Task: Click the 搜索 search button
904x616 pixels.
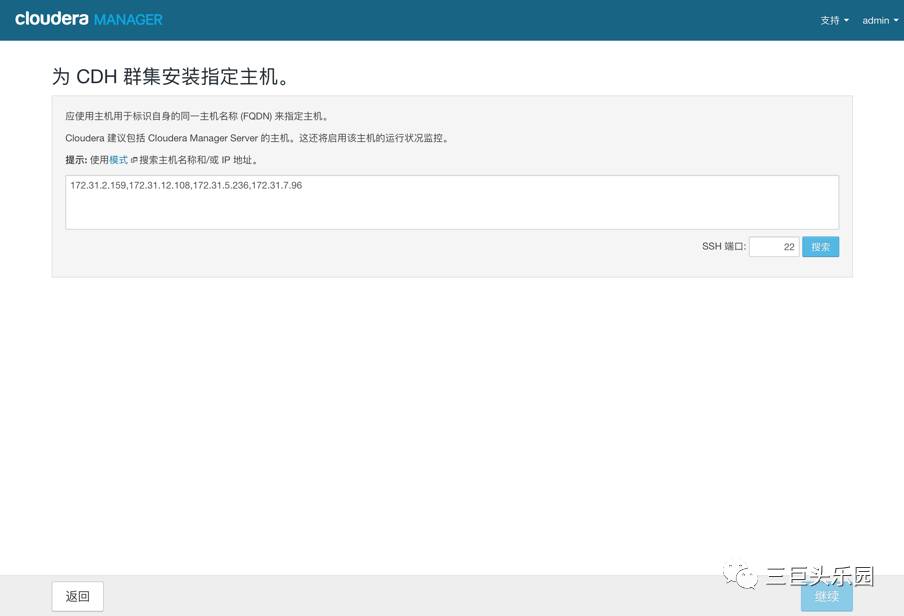Action: [820, 247]
